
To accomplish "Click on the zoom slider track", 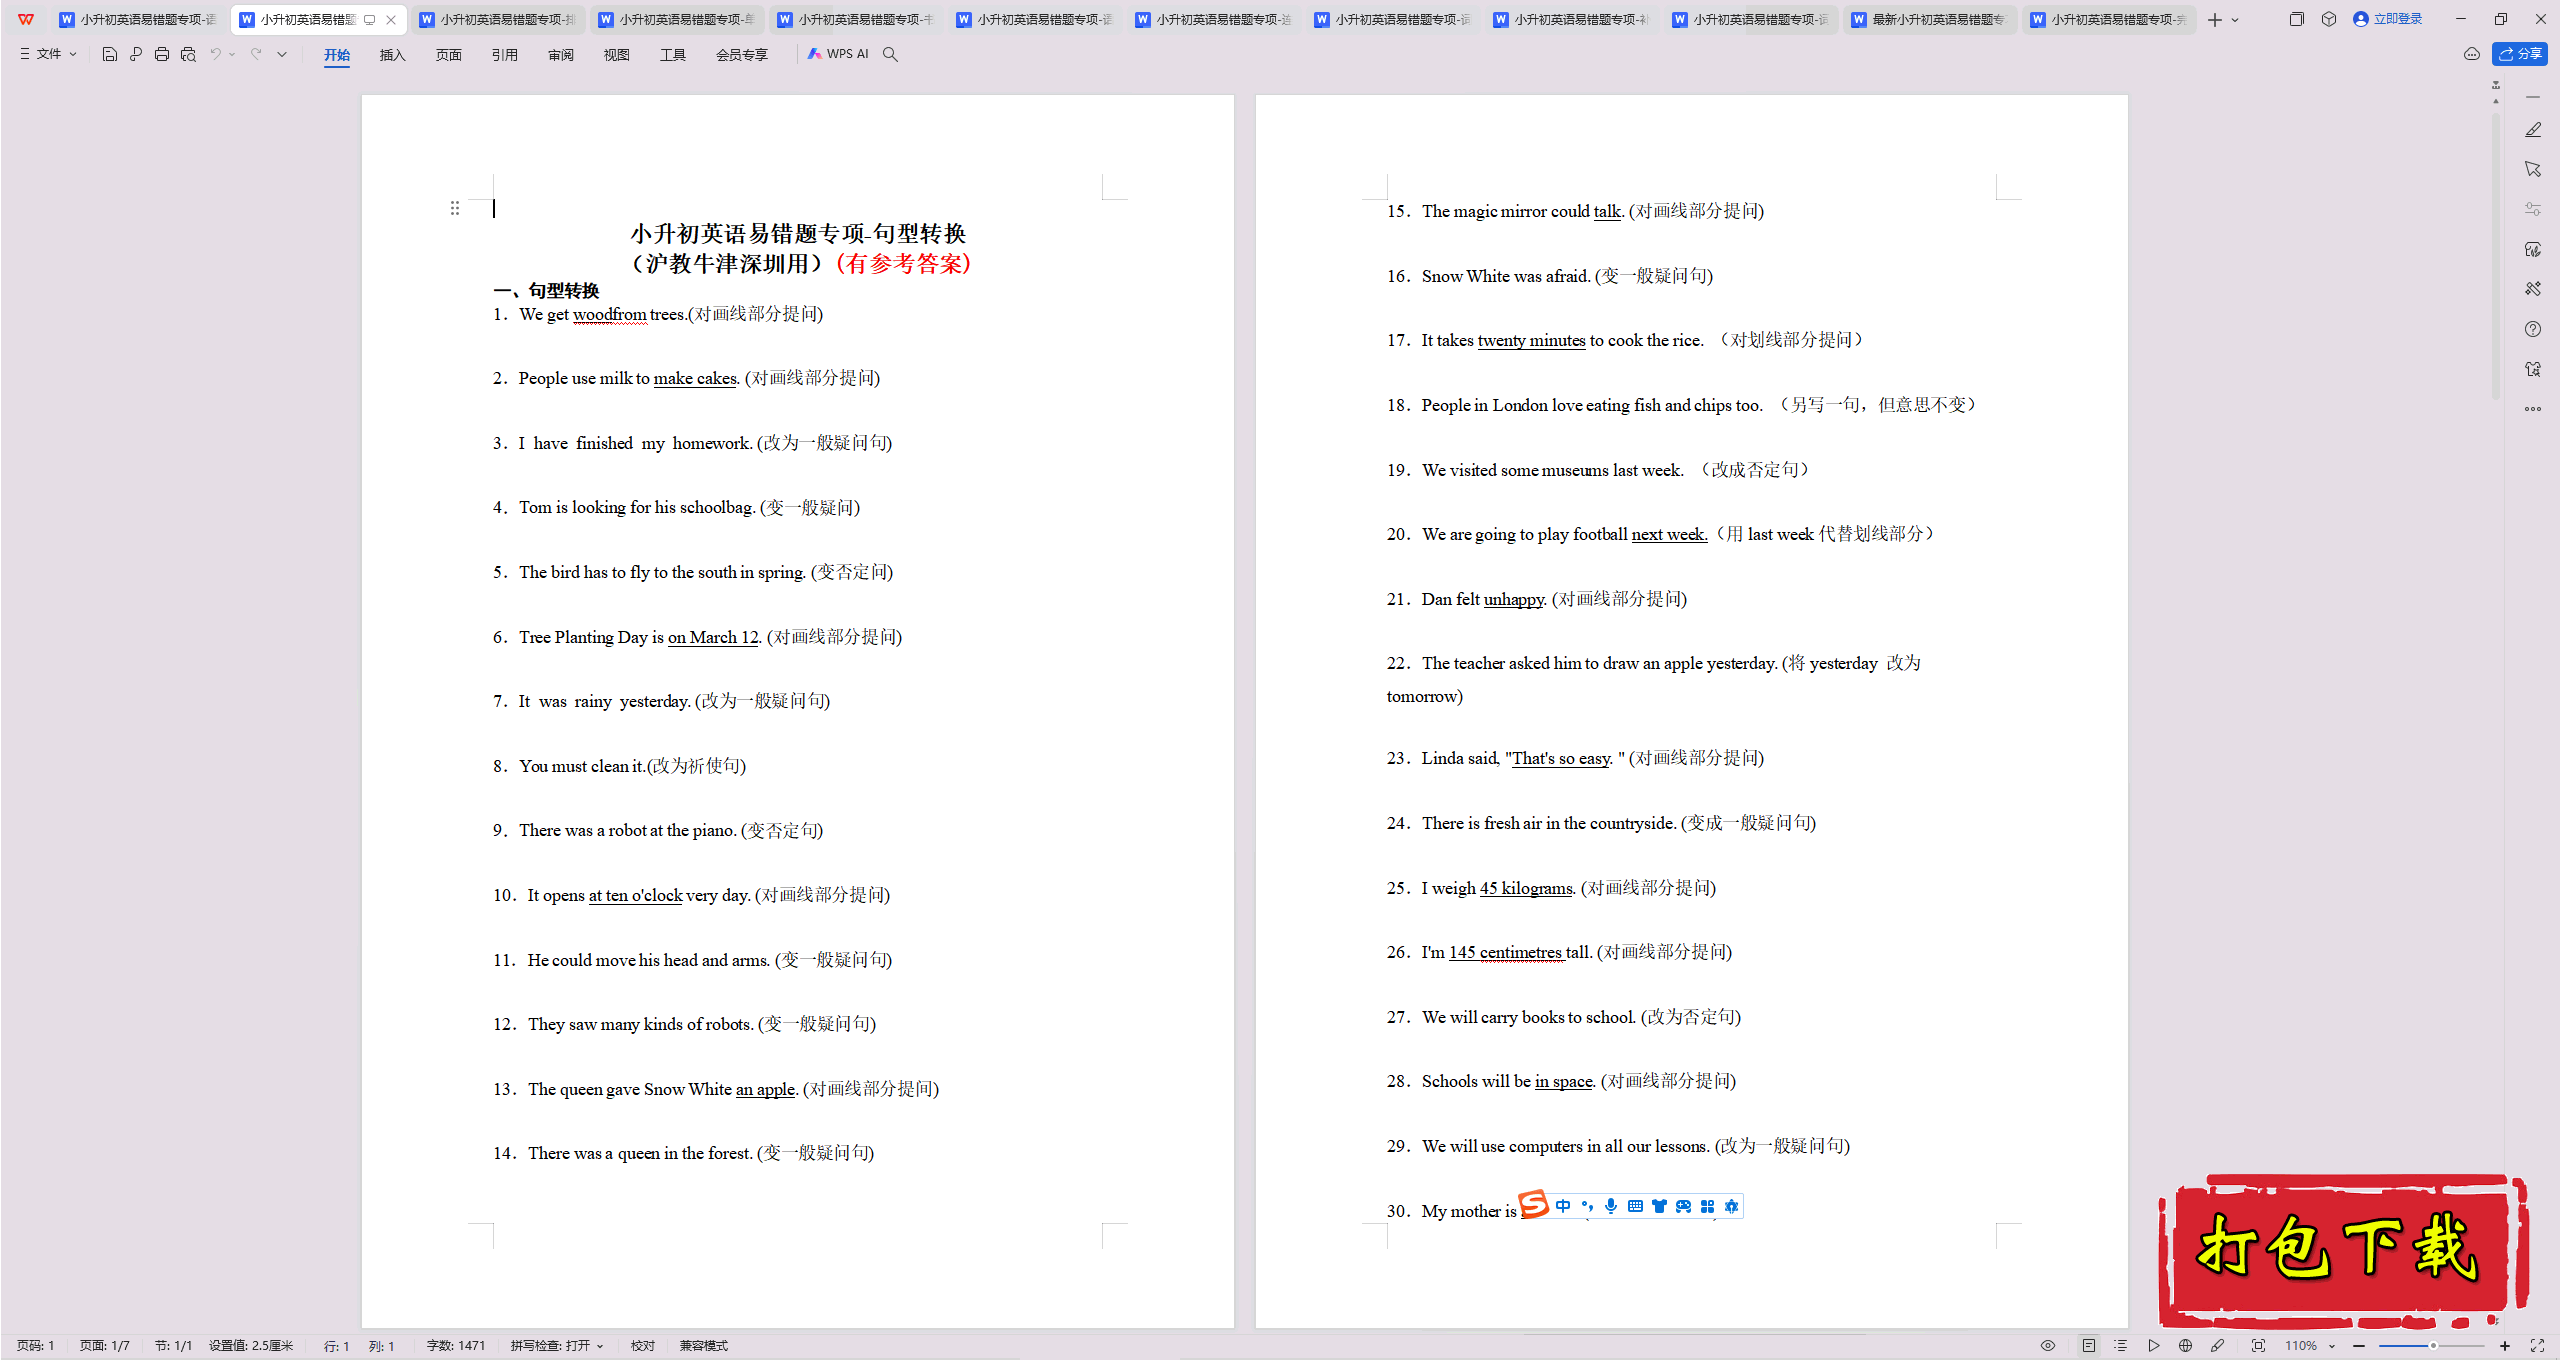I will click(x=2432, y=1346).
